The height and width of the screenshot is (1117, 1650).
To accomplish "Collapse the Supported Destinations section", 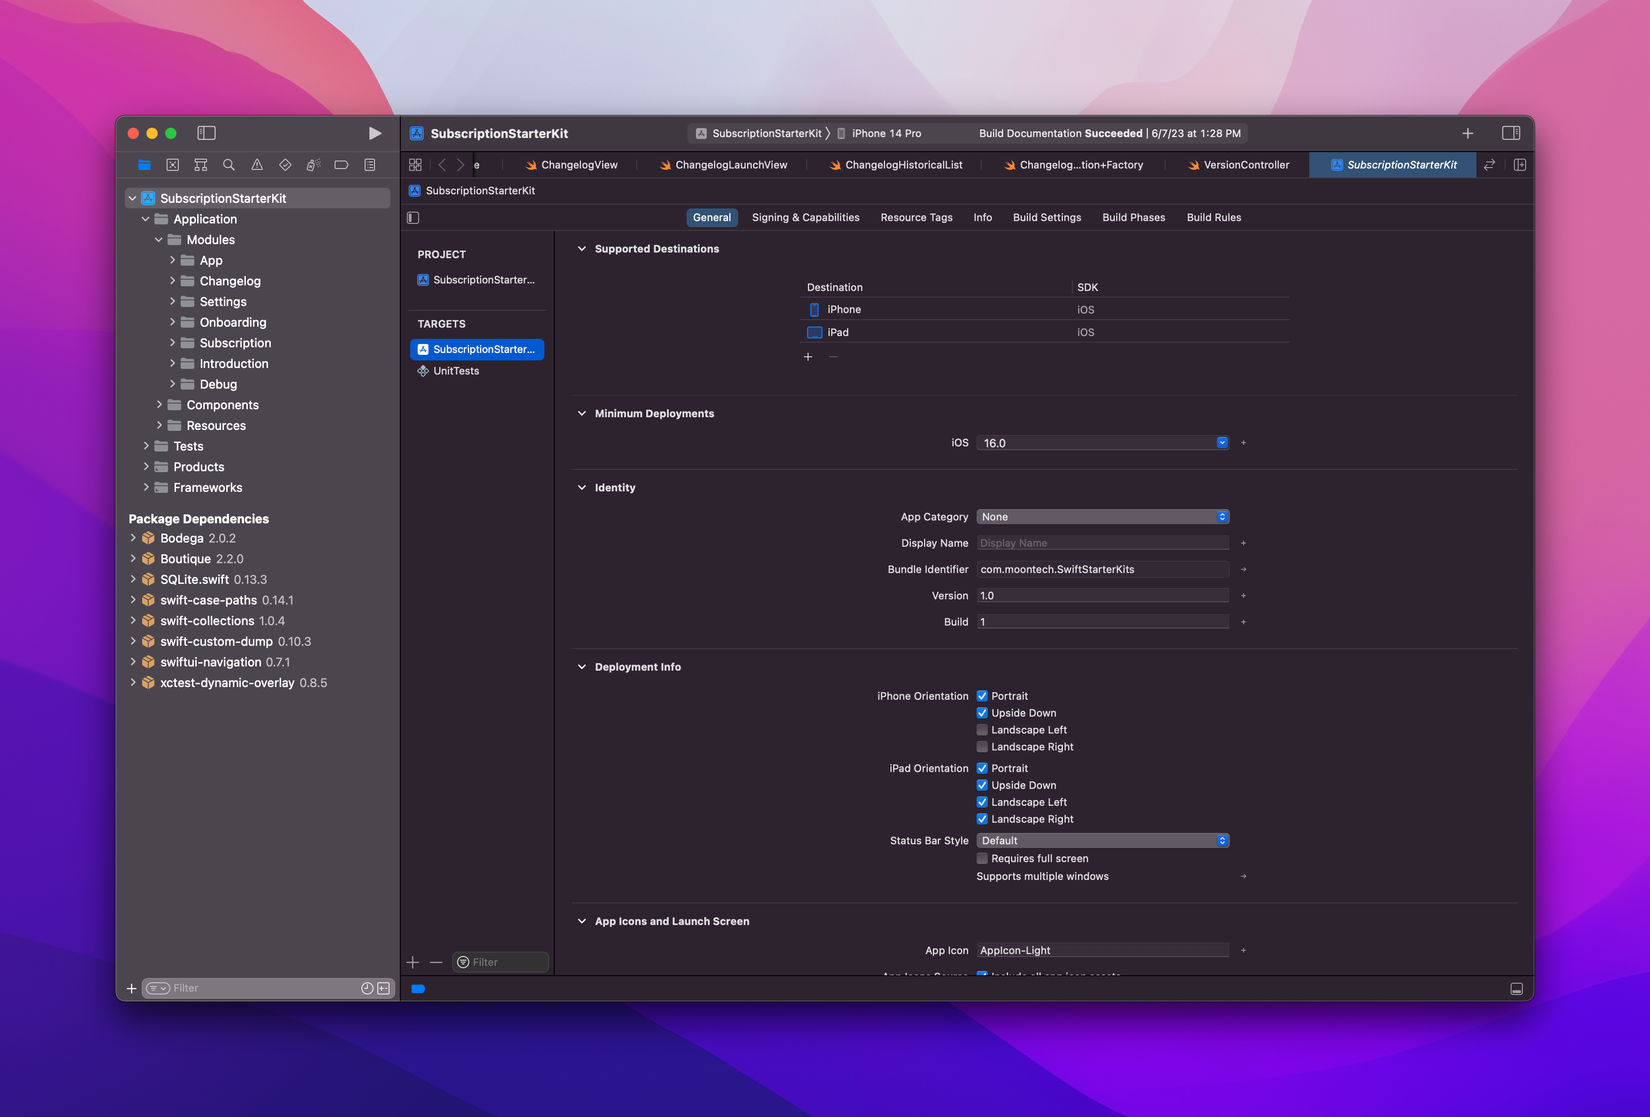I will [582, 249].
